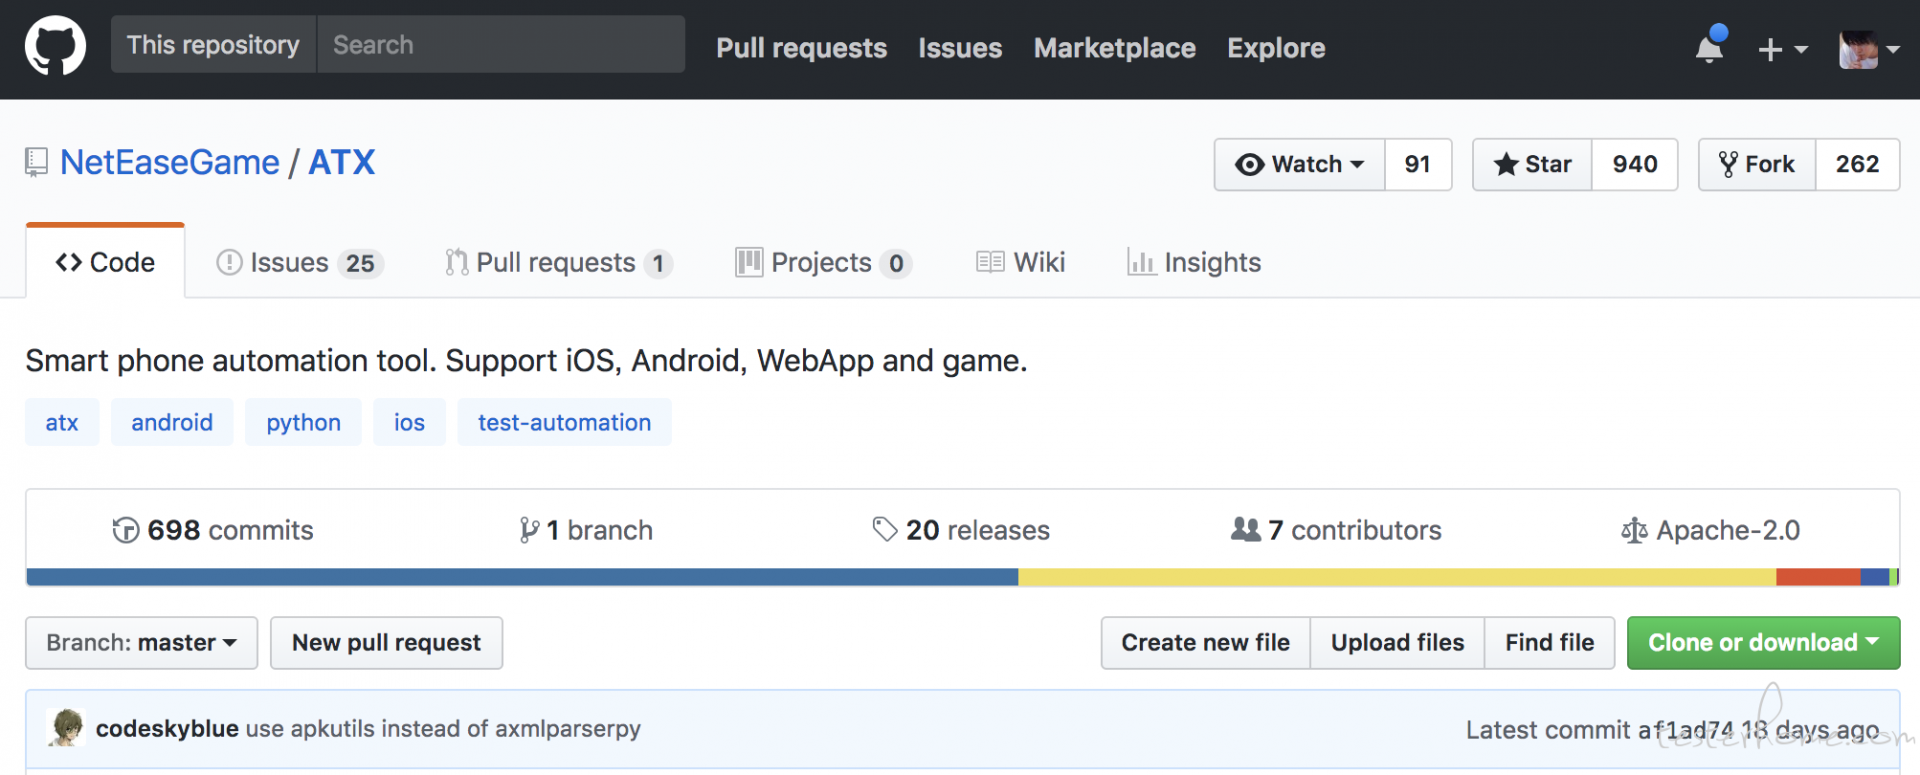Click the New pull request button
This screenshot has height=775, width=1920.
click(x=386, y=643)
